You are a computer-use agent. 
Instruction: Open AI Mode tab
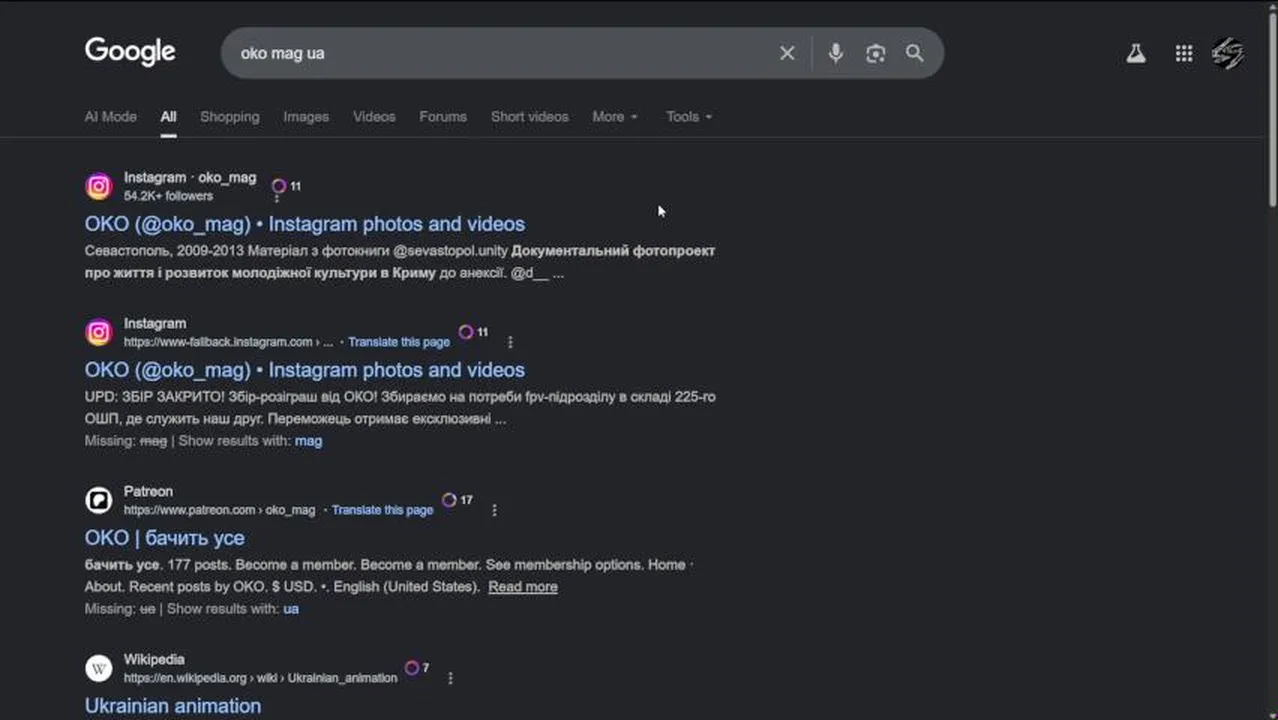point(110,117)
